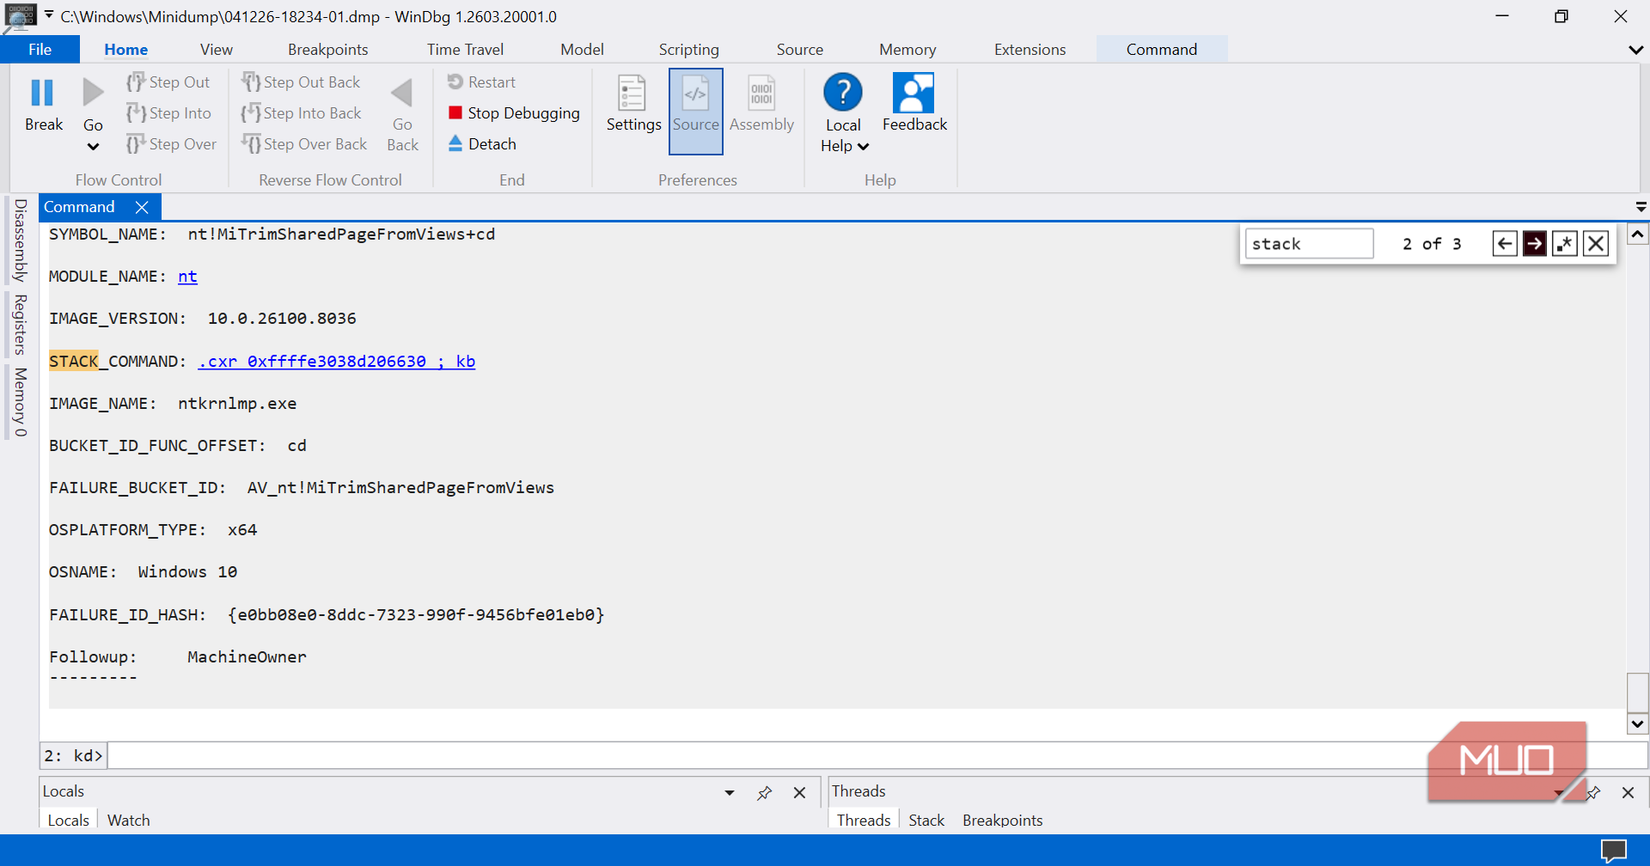This screenshot has height=866, width=1650.
Task: Open the Disassembly side panel
Action: [x=20, y=240]
